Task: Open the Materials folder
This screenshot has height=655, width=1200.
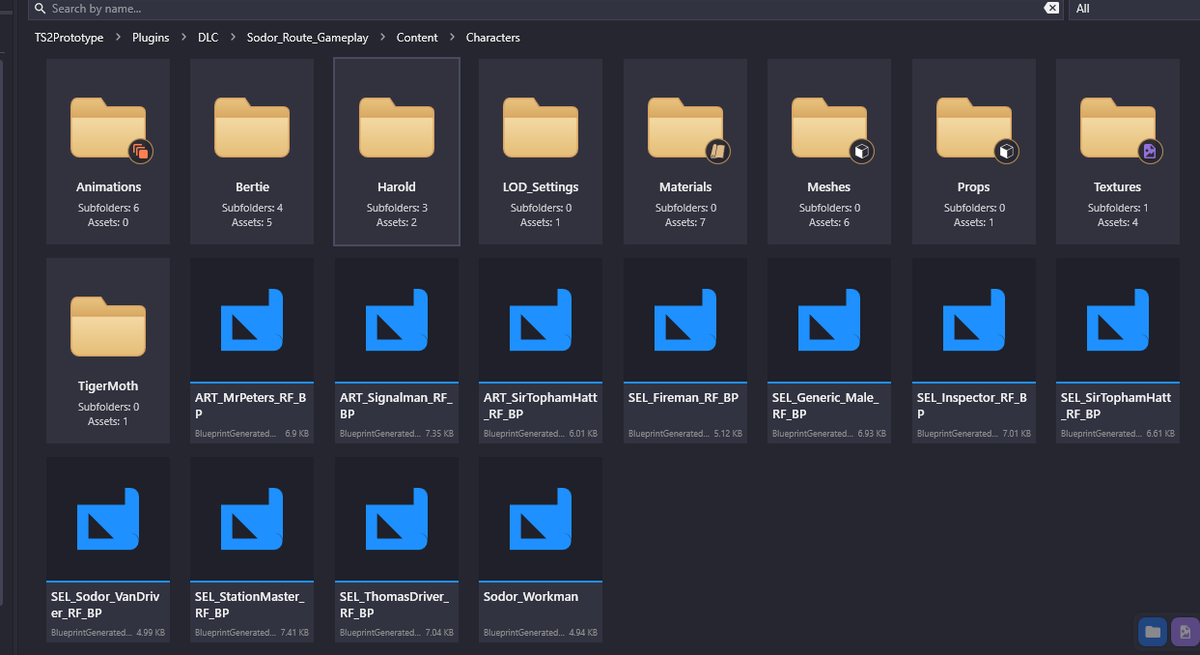Action: pos(685,151)
